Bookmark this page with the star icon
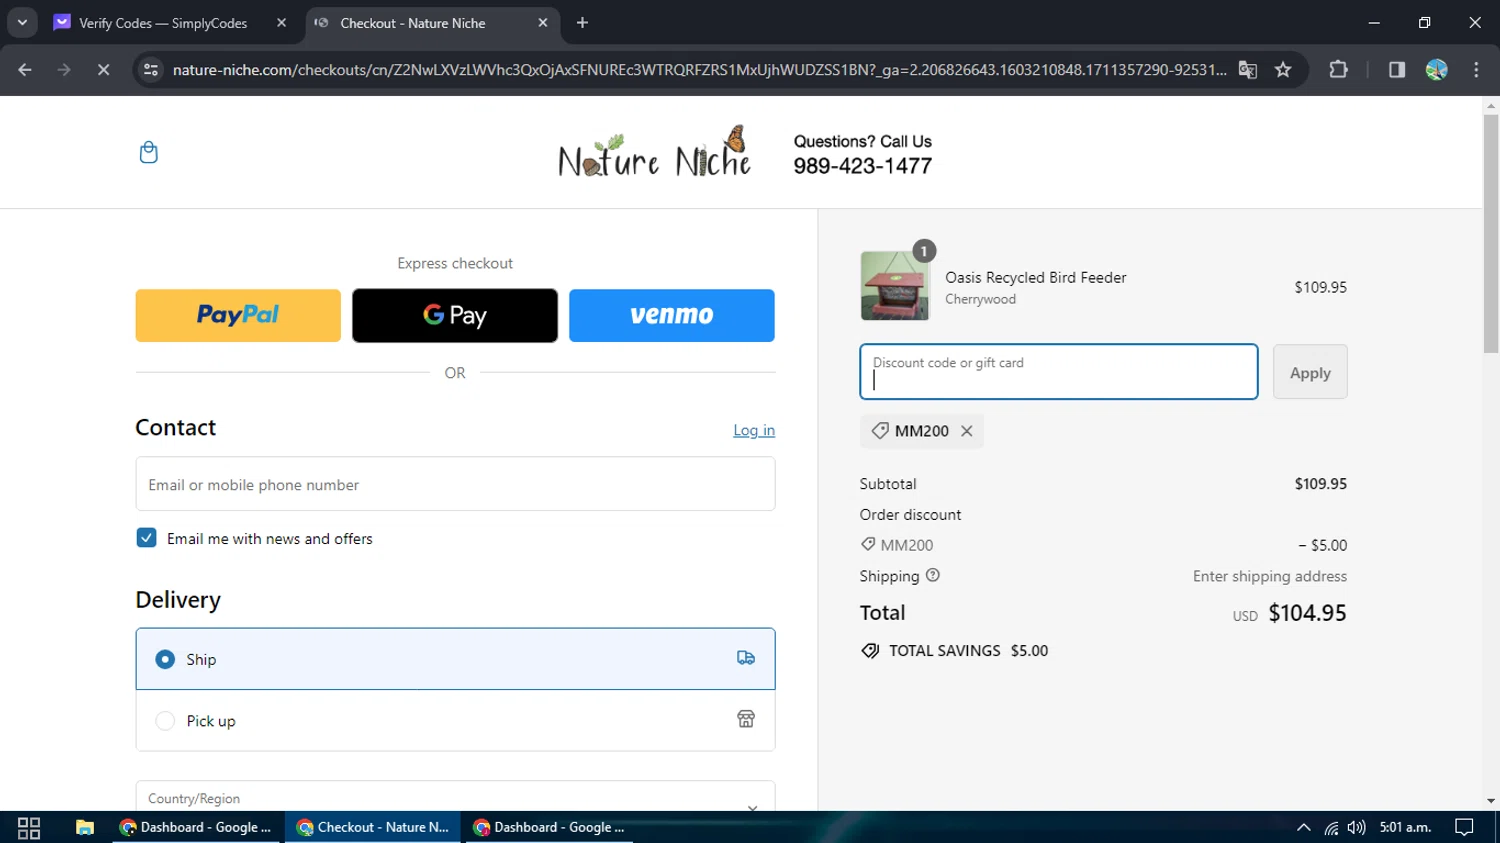This screenshot has height=843, width=1500. [x=1283, y=70]
